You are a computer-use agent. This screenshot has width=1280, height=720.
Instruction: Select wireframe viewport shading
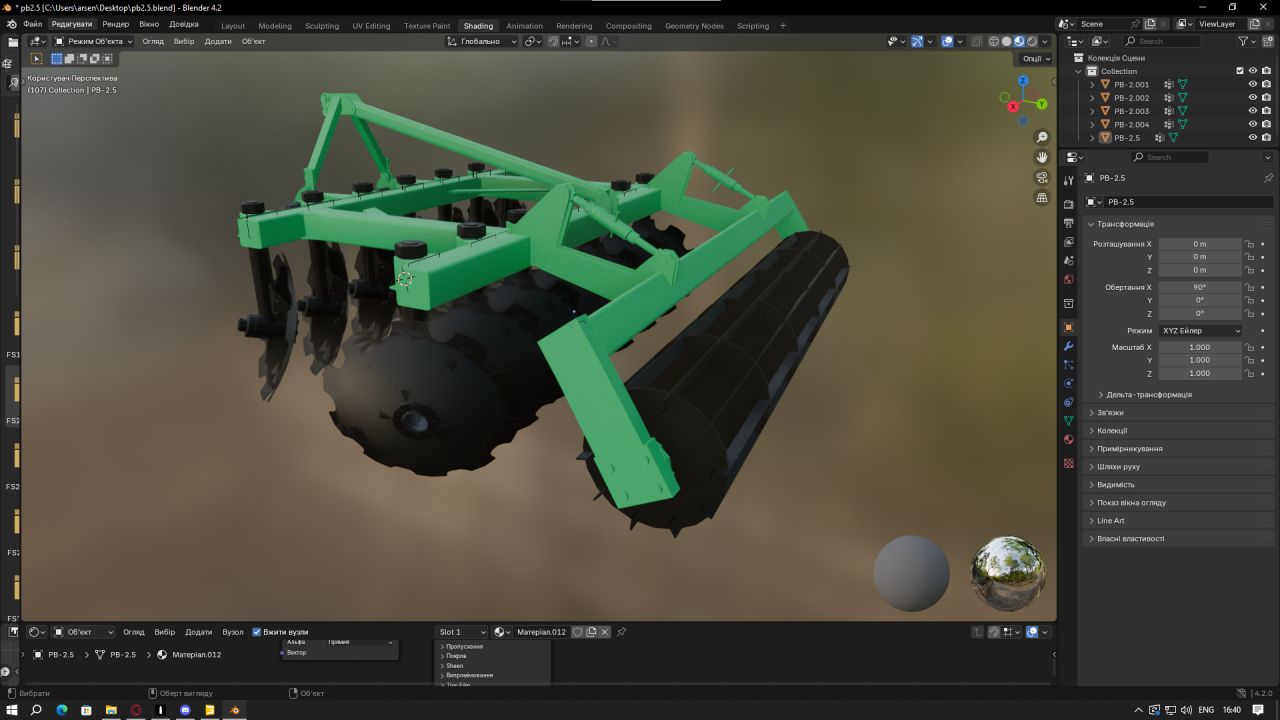994,41
